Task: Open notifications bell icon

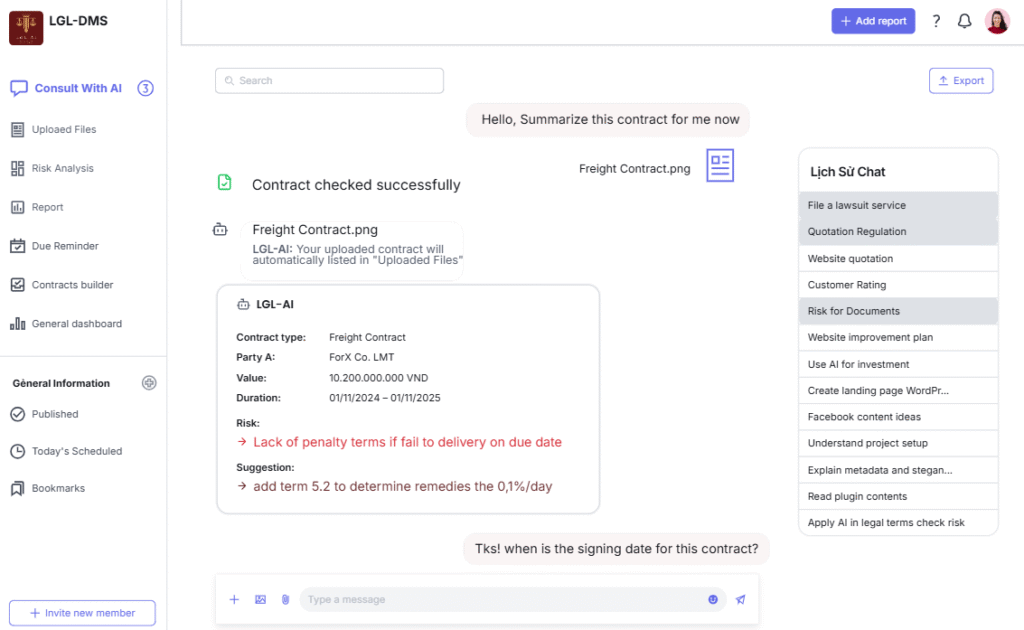Action: click(x=964, y=21)
